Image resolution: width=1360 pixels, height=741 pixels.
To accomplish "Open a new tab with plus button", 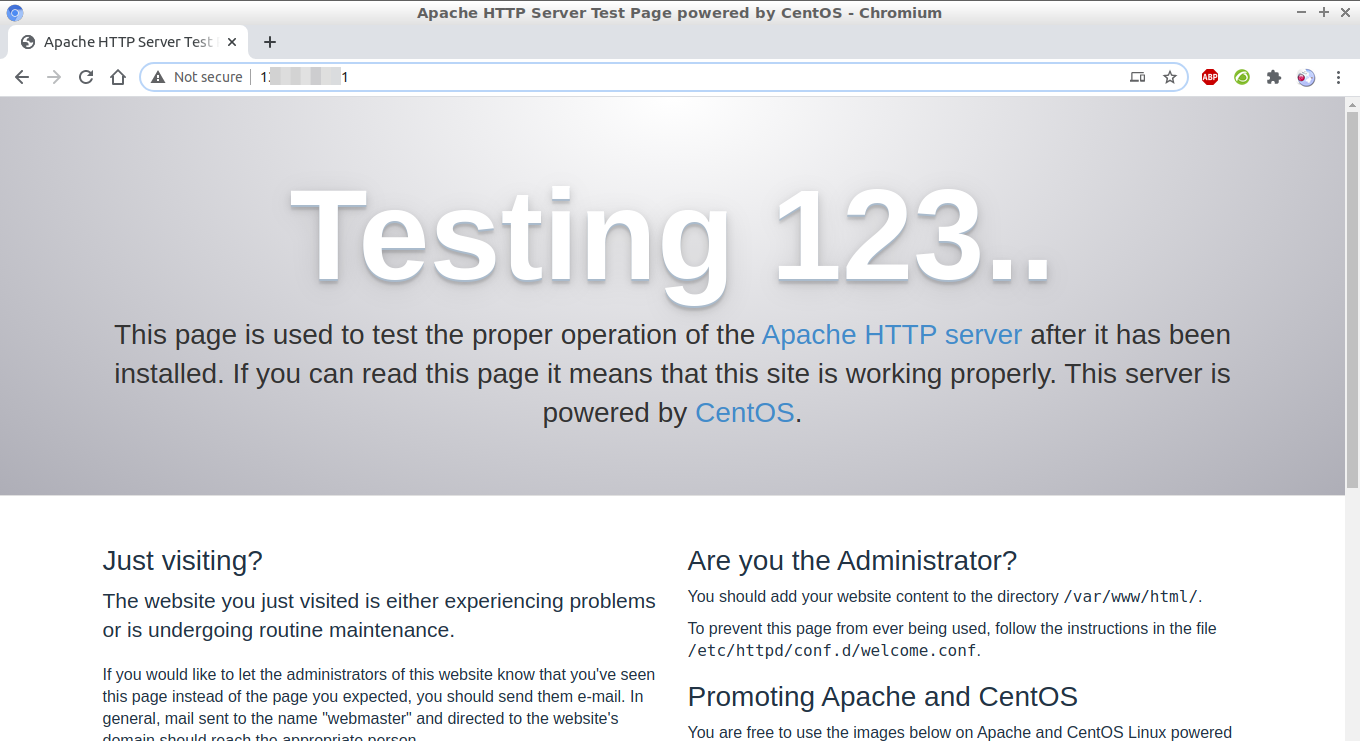I will pyautogui.click(x=270, y=42).
